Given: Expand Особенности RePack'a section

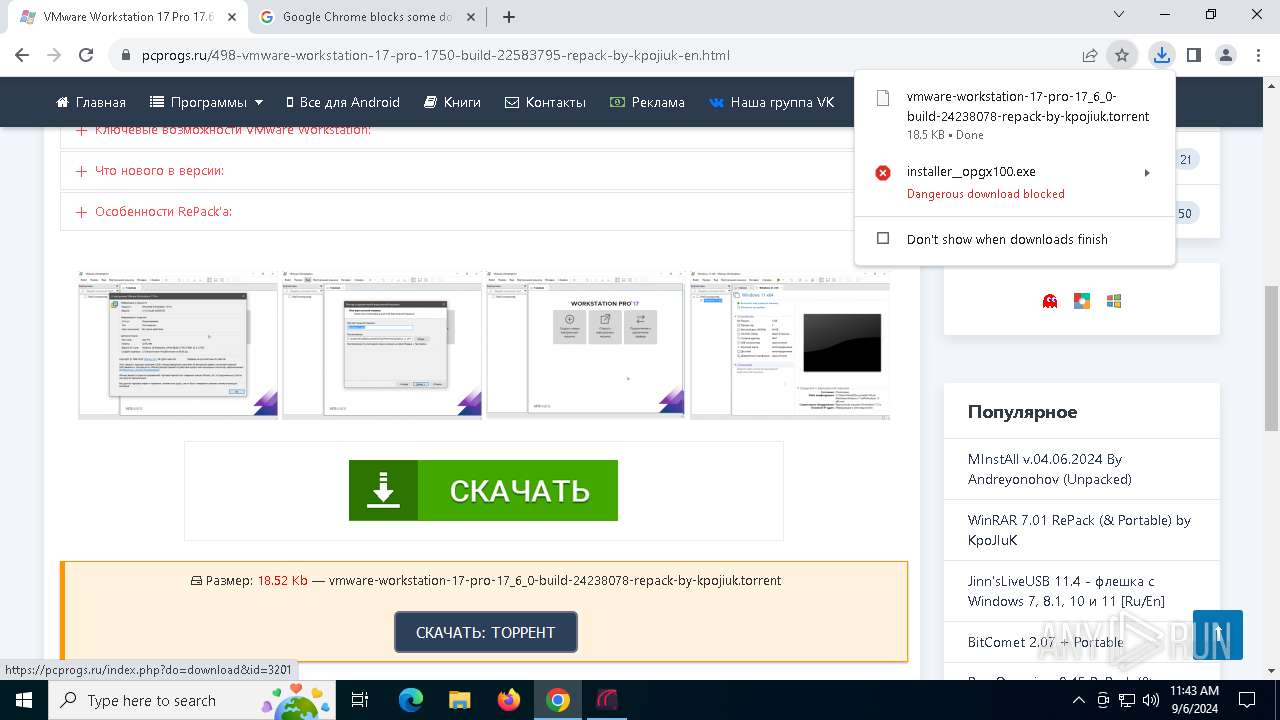Looking at the screenshot, I should tap(484, 212).
